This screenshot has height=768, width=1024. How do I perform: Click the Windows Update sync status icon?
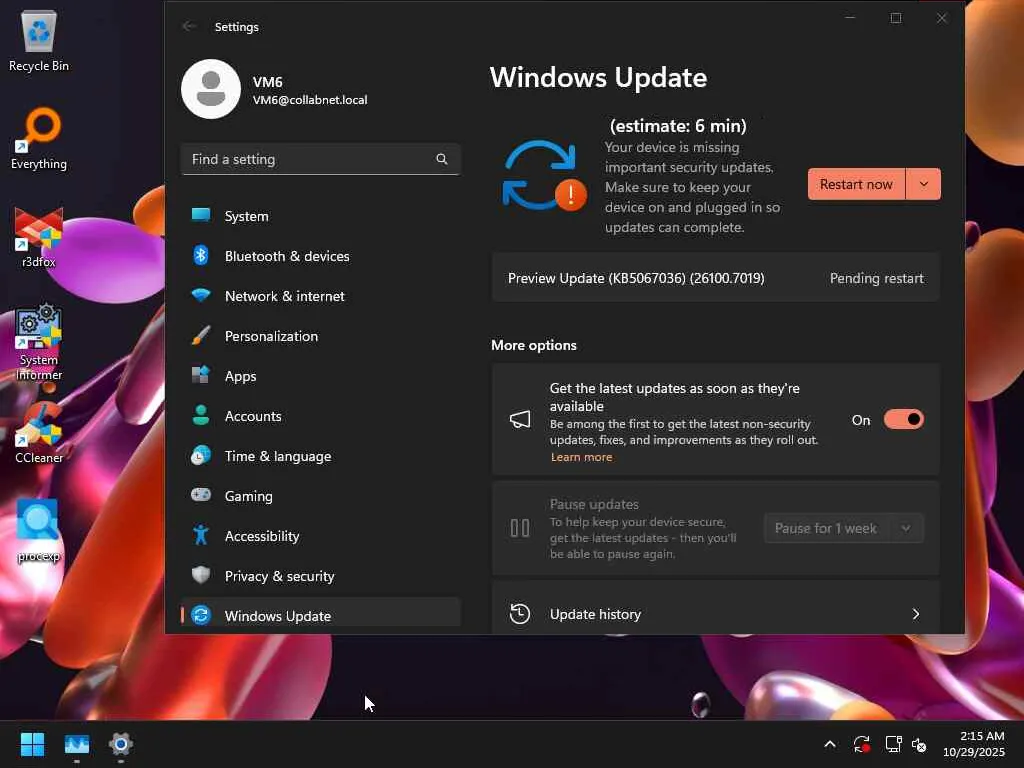(544, 175)
